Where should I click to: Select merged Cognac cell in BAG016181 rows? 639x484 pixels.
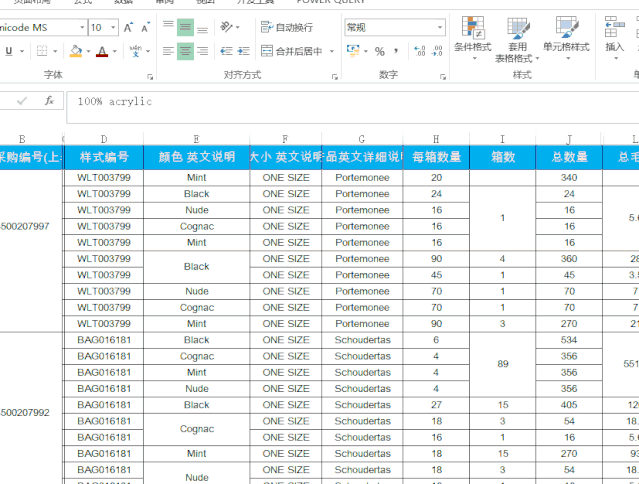[x=196, y=429]
